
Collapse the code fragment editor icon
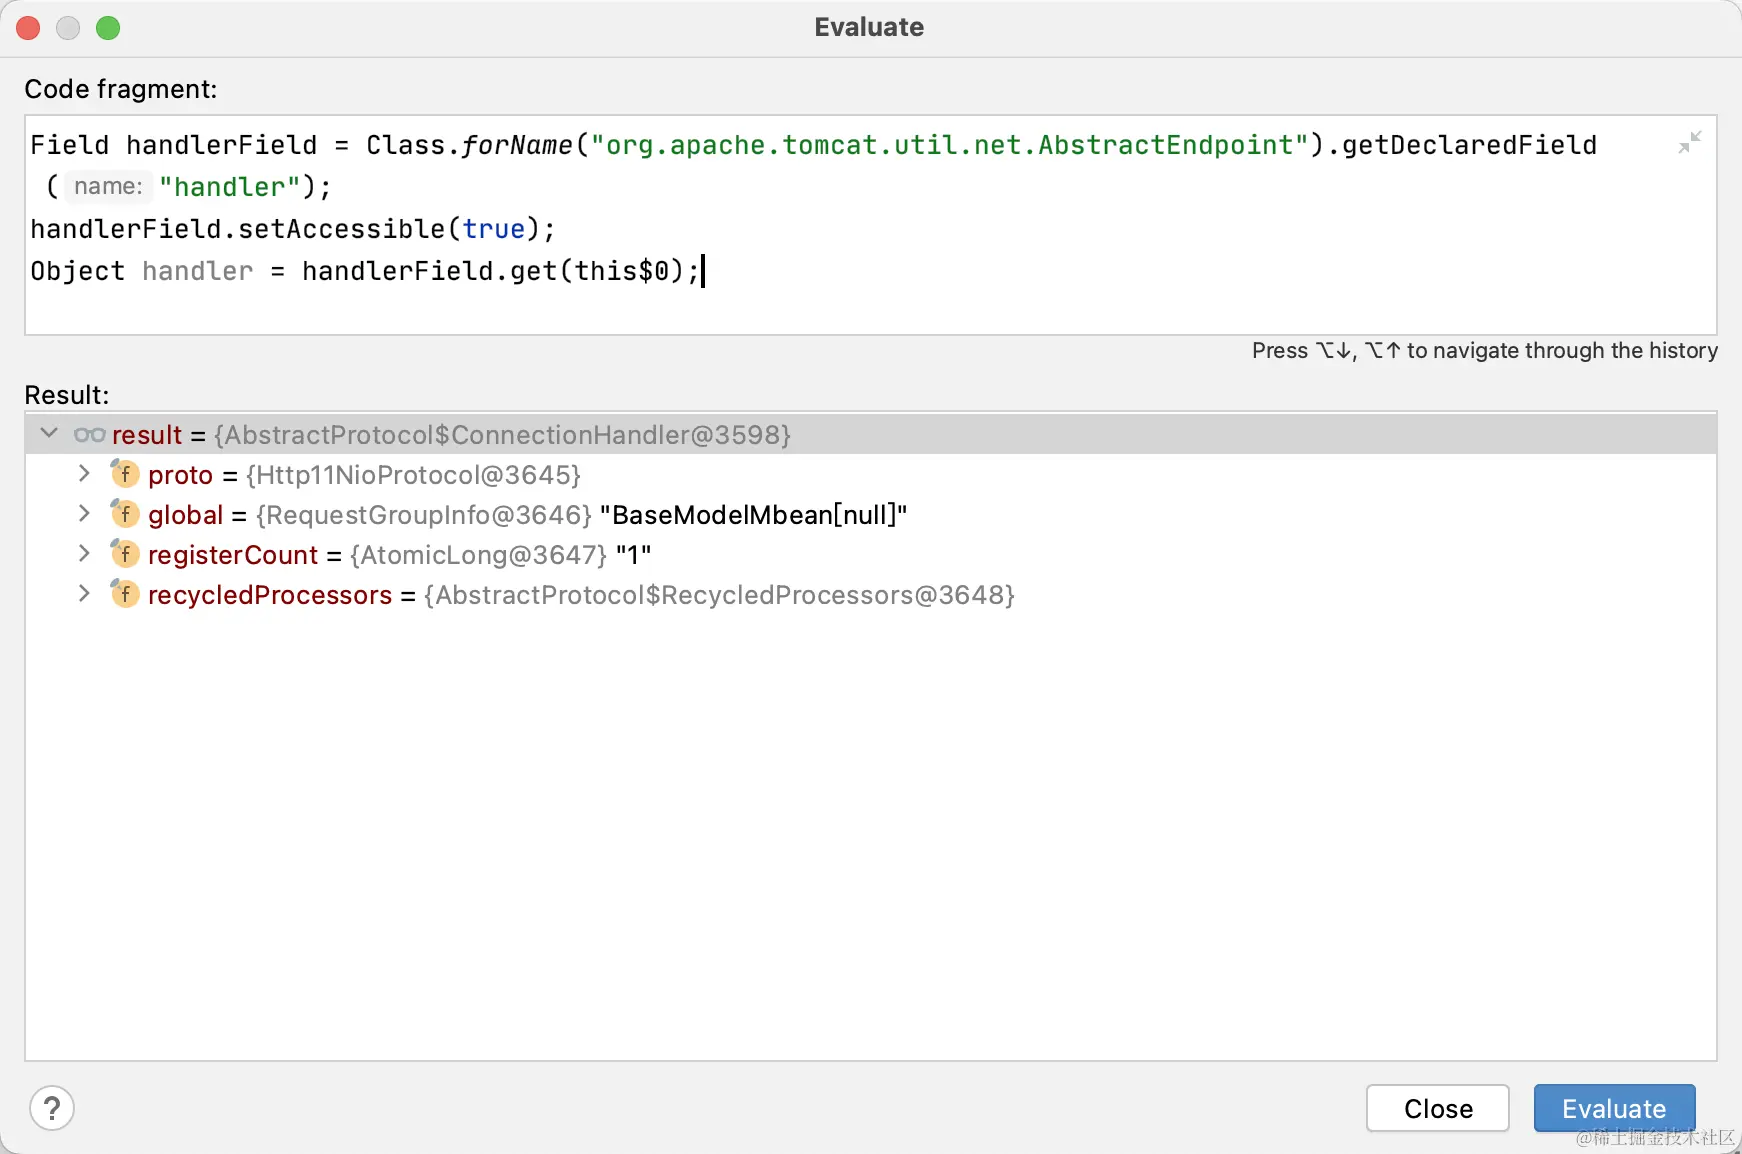coord(1690,143)
